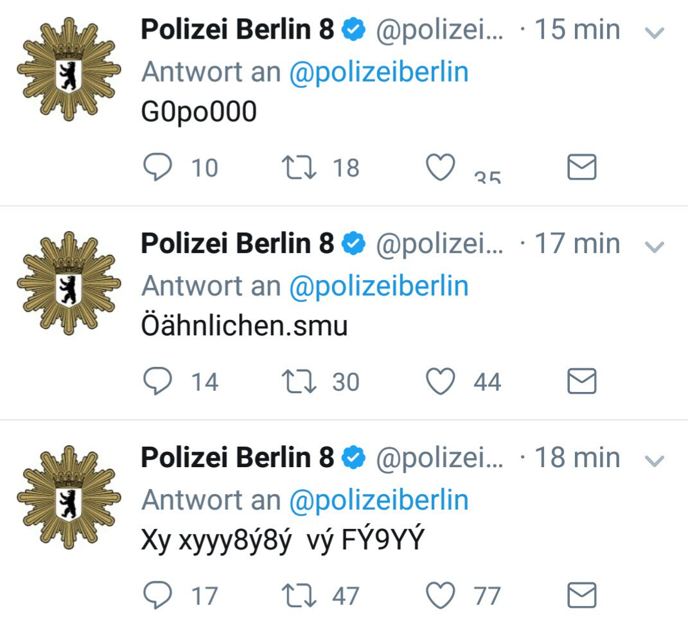
Task: Open options chevron on 17 min tweet
Action: coord(654,247)
